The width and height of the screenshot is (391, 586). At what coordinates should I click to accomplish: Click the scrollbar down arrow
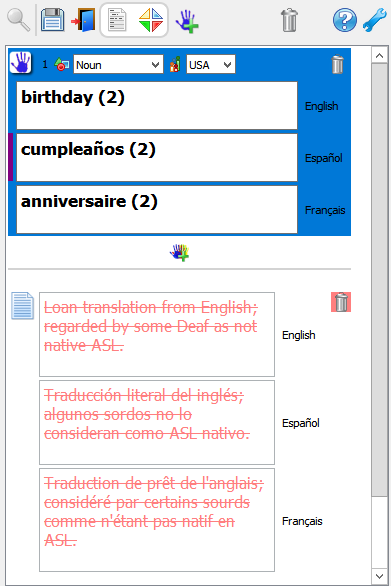point(379,576)
